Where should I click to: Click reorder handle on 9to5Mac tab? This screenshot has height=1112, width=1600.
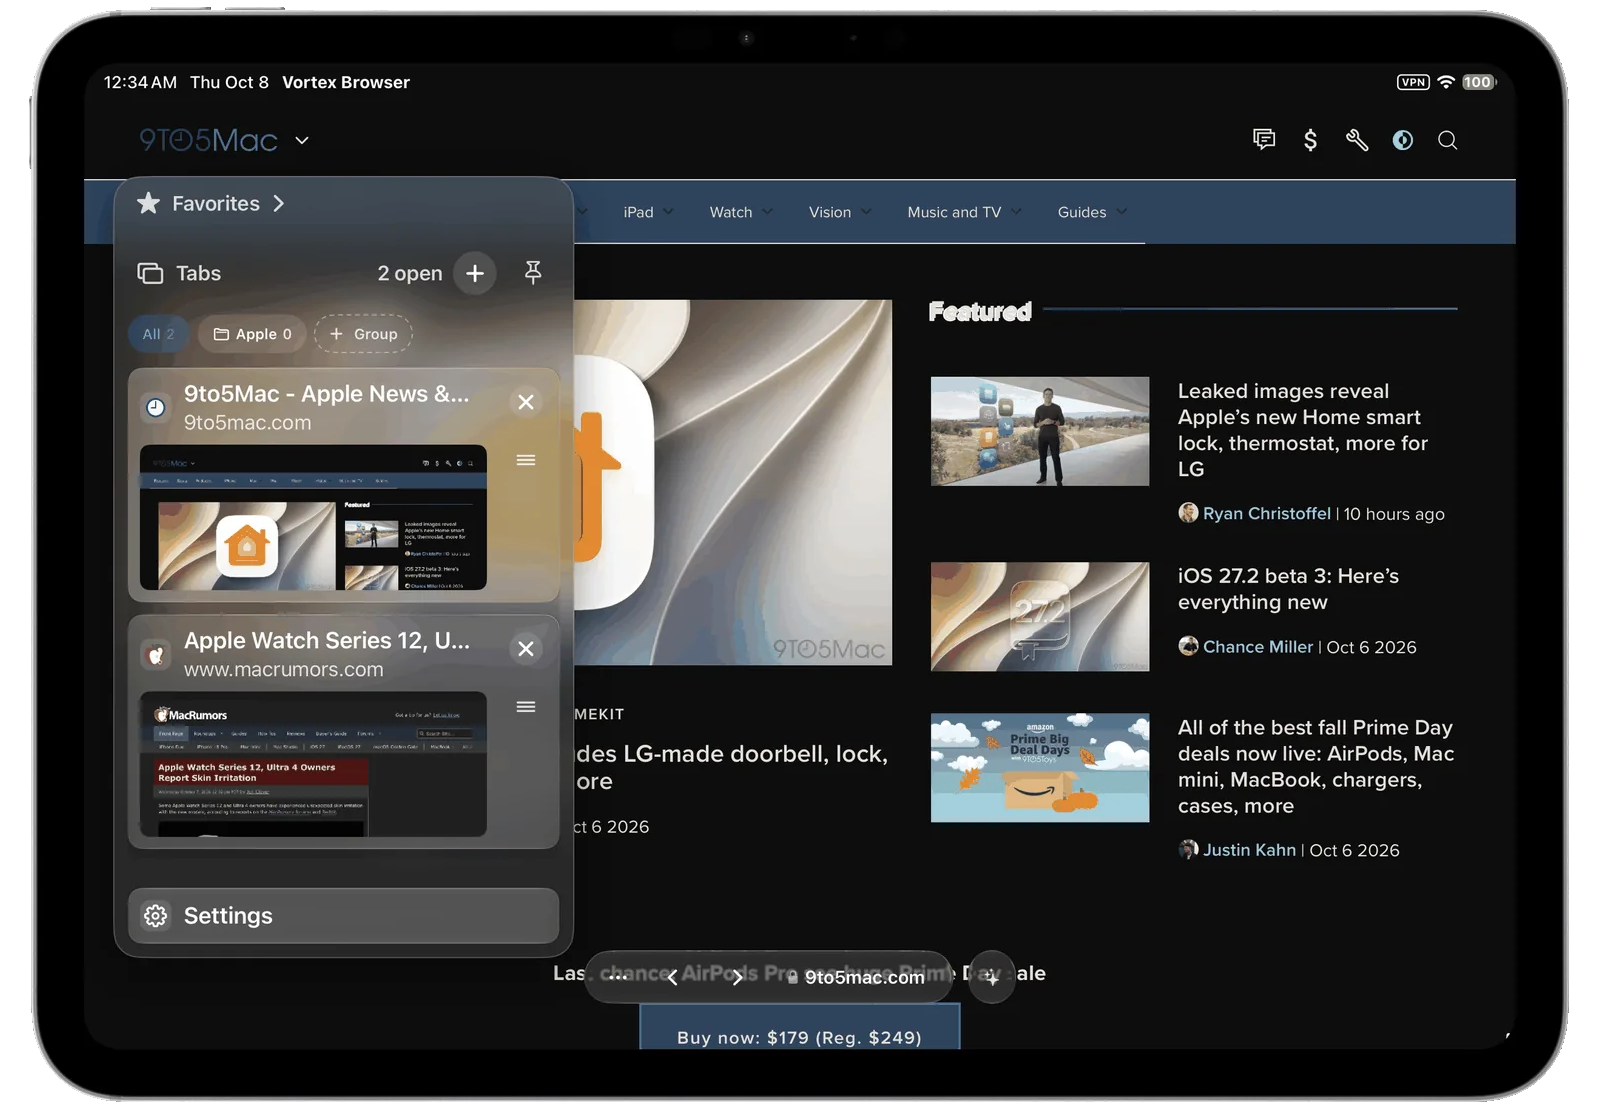[x=526, y=460]
